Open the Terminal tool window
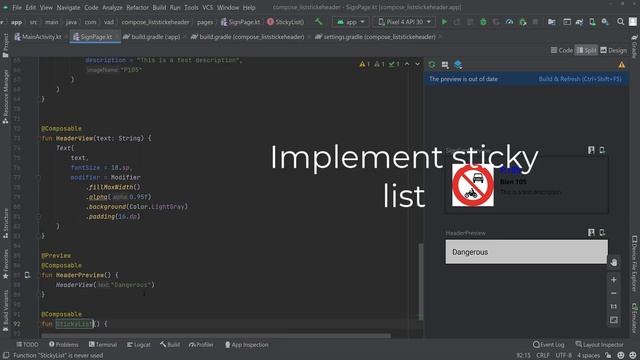 point(103,345)
